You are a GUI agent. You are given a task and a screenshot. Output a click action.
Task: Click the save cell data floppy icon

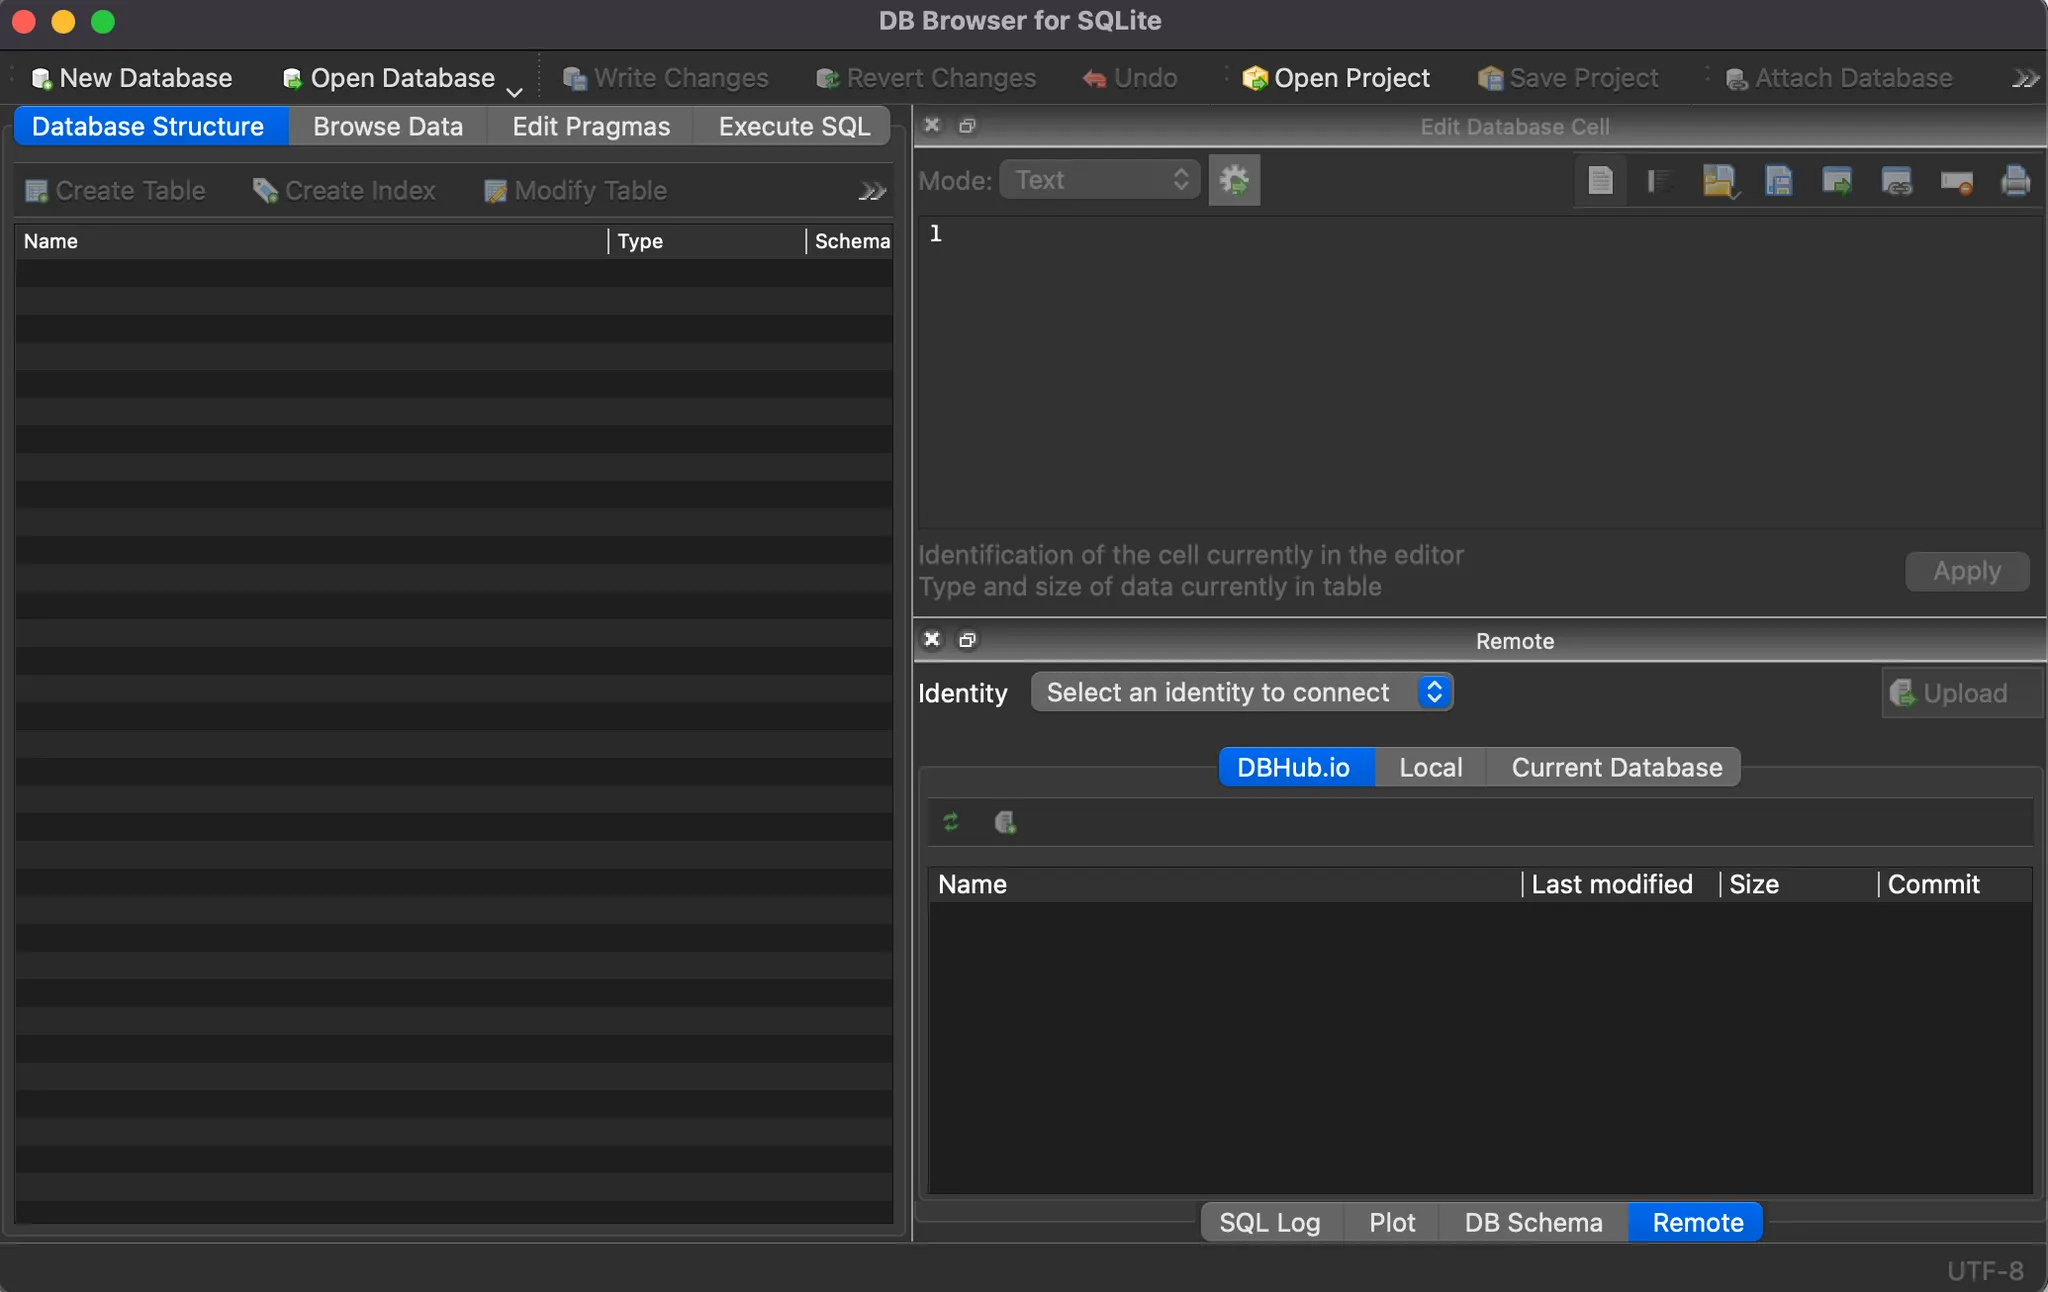pyautogui.click(x=1778, y=181)
